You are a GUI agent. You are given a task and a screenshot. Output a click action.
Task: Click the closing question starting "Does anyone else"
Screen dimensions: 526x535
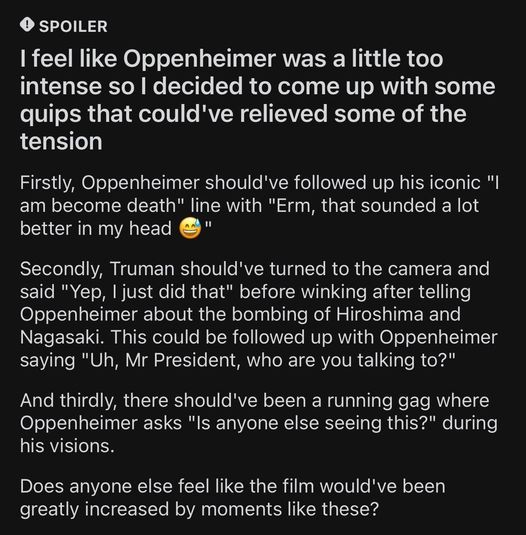(x=233, y=497)
